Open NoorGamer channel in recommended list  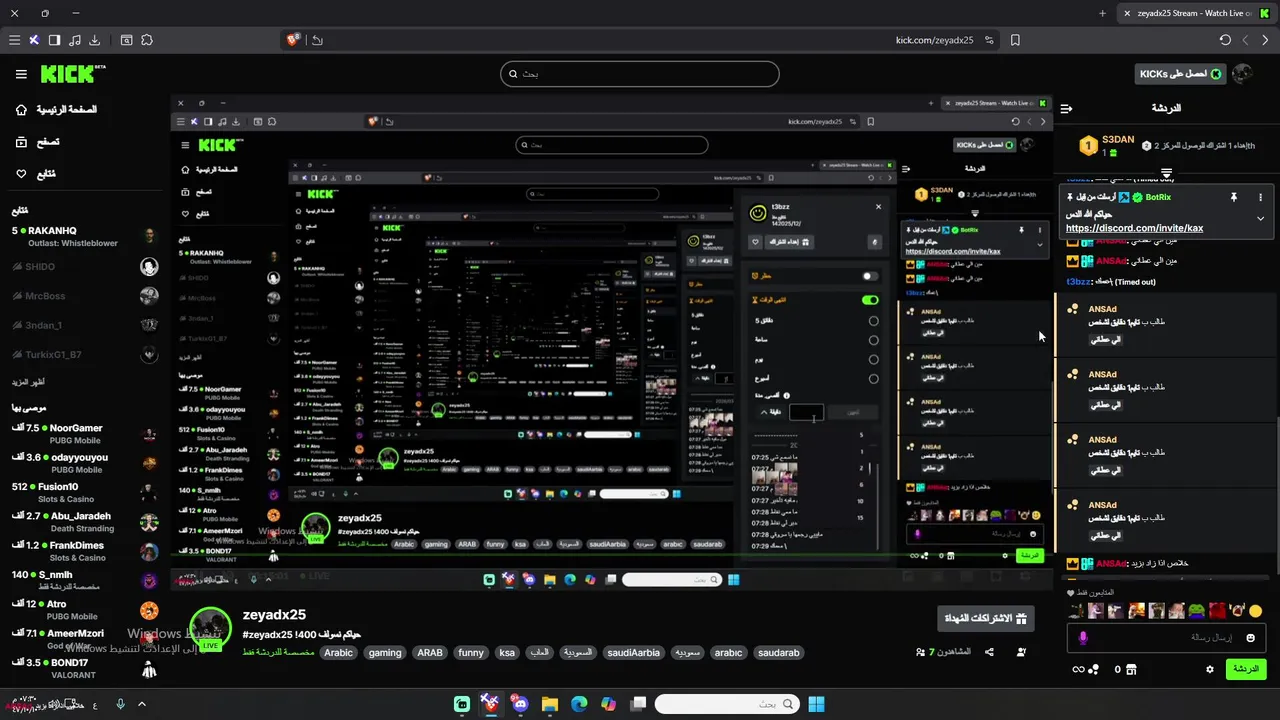coord(85,434)
